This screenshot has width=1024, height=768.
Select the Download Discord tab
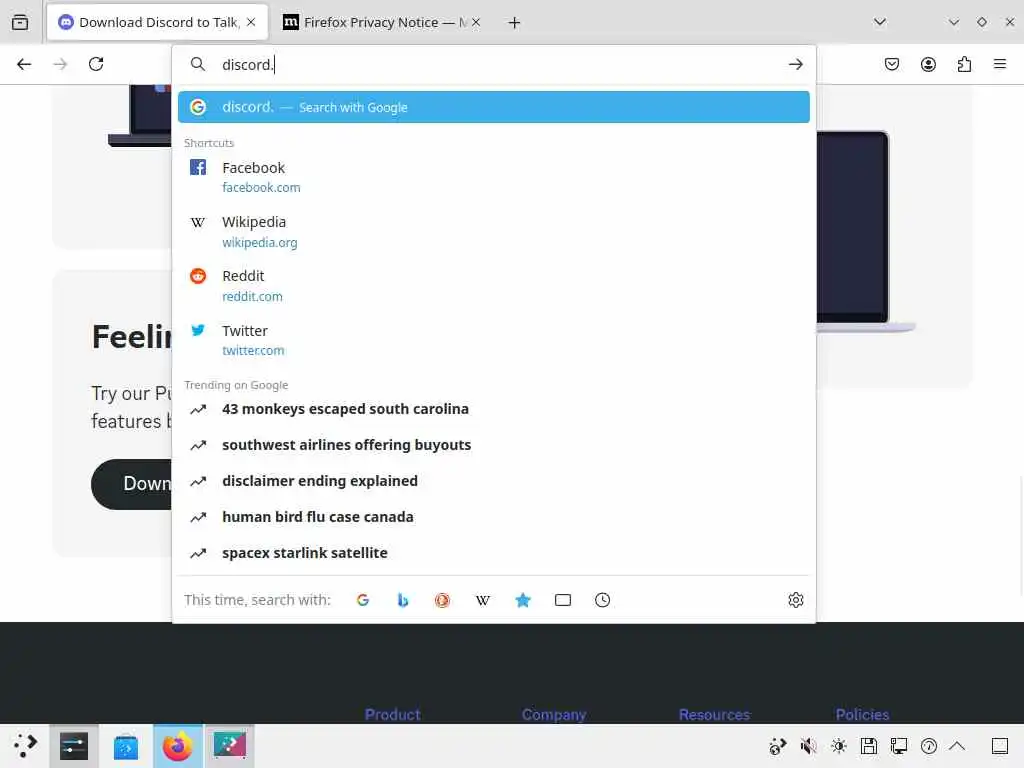[157, 22]
